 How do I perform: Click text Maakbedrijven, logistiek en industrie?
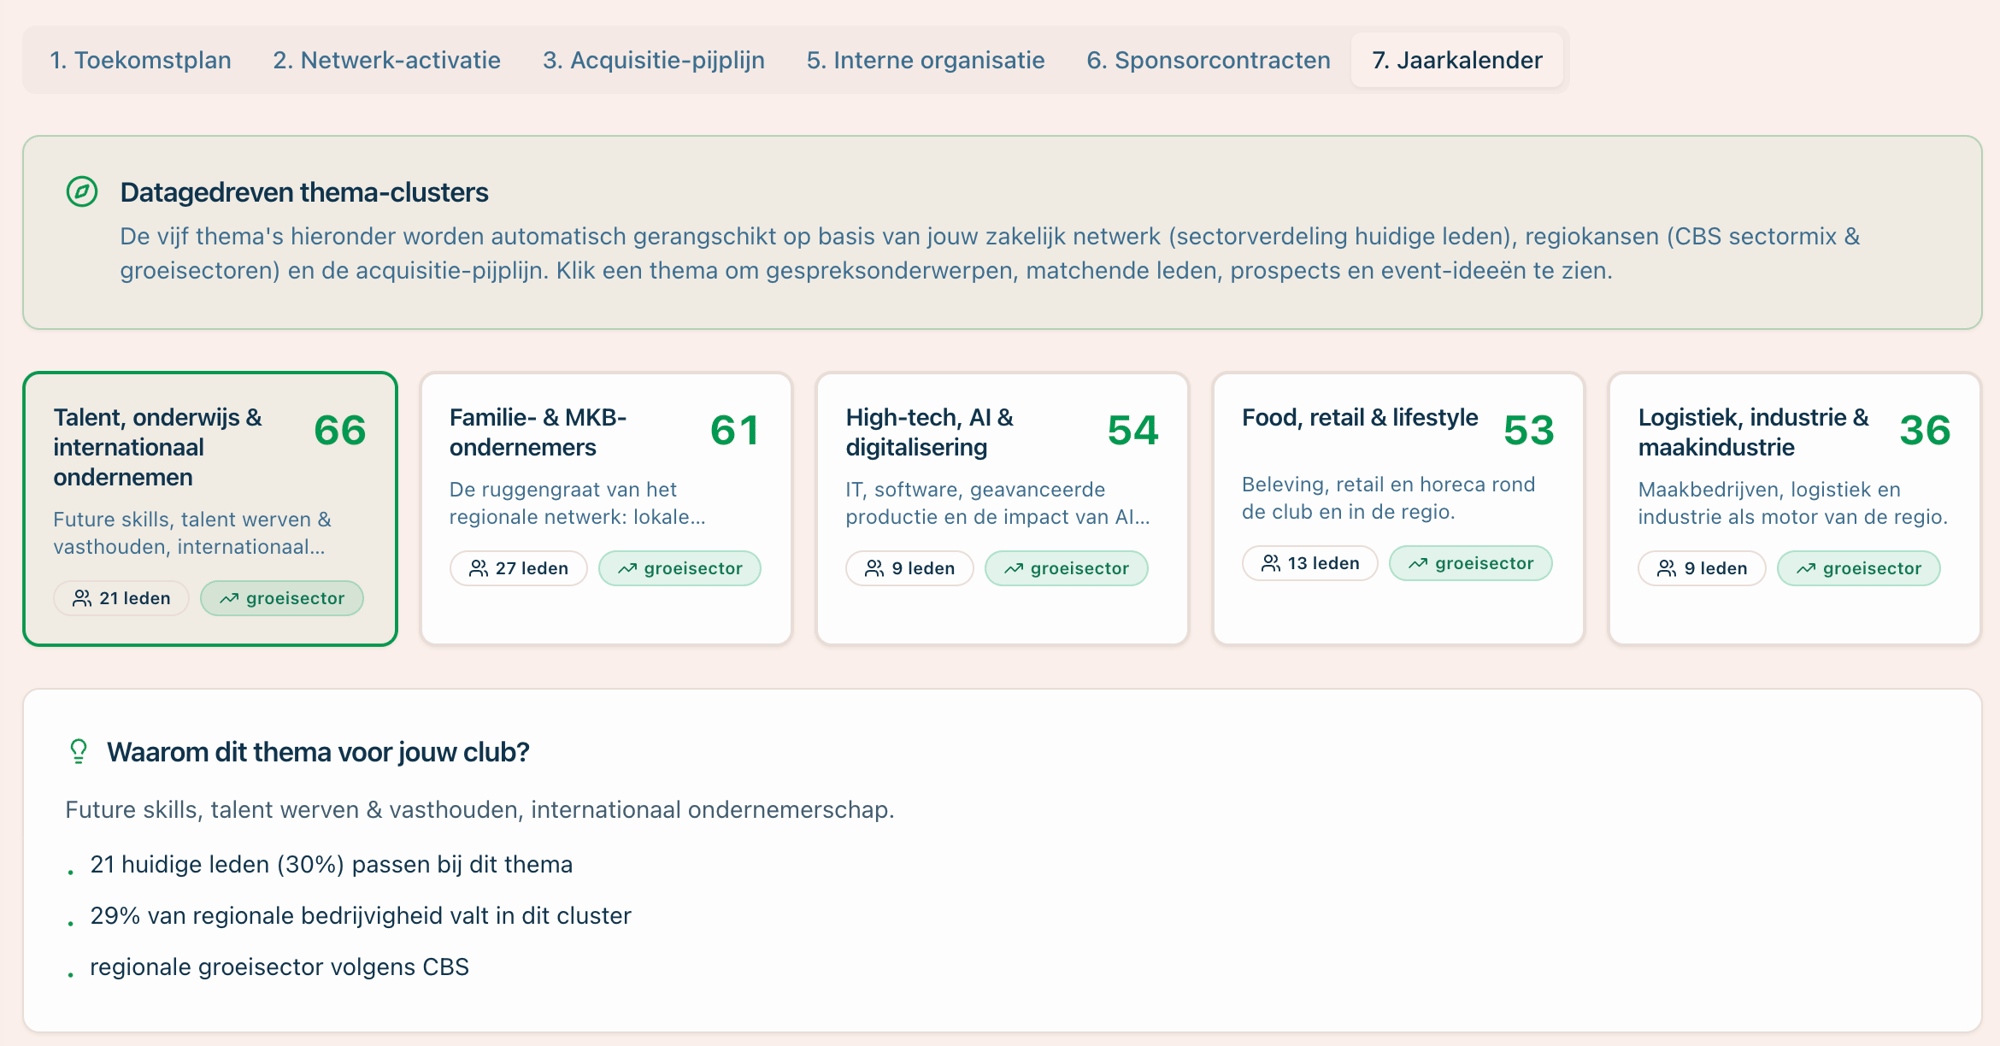(1793, 503)
